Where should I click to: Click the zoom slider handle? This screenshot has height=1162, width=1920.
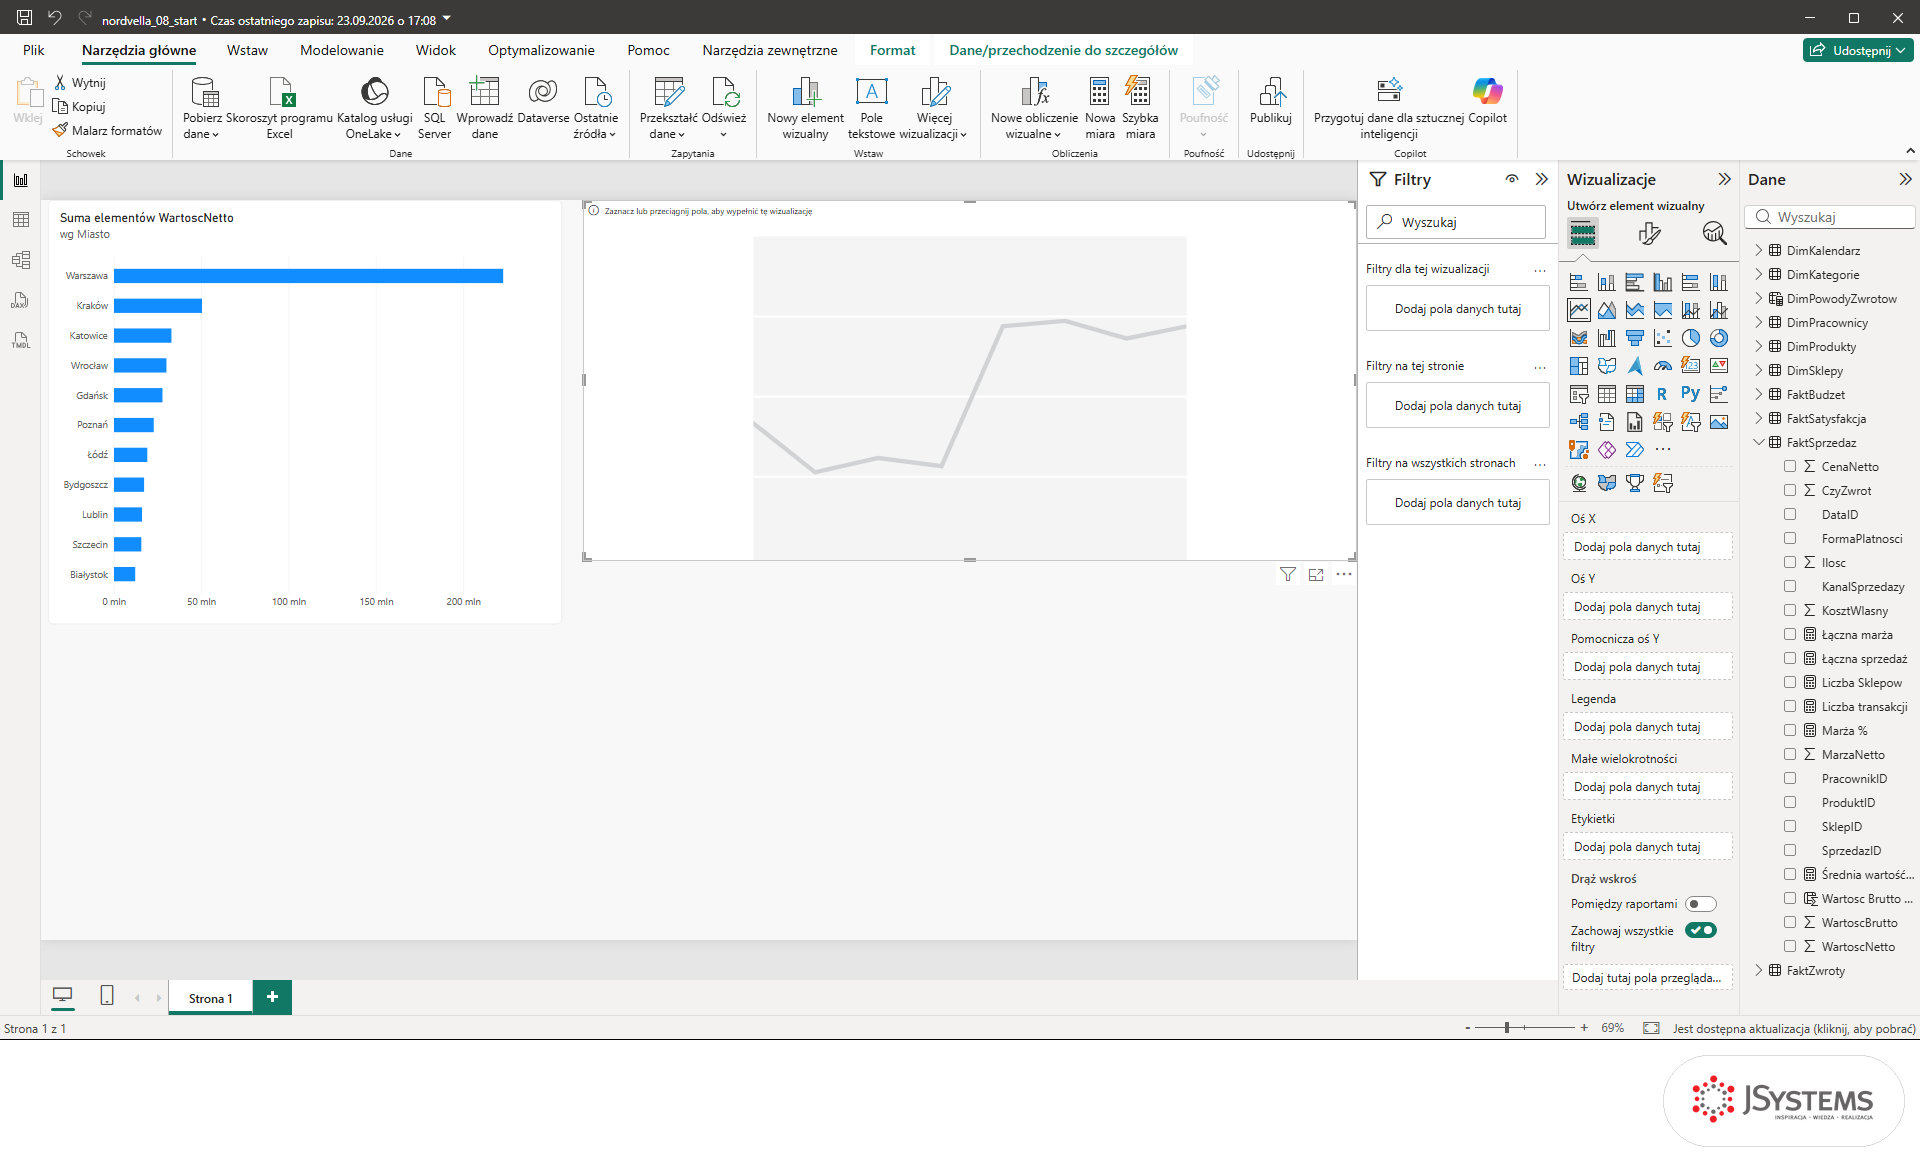[1507, 1027]
